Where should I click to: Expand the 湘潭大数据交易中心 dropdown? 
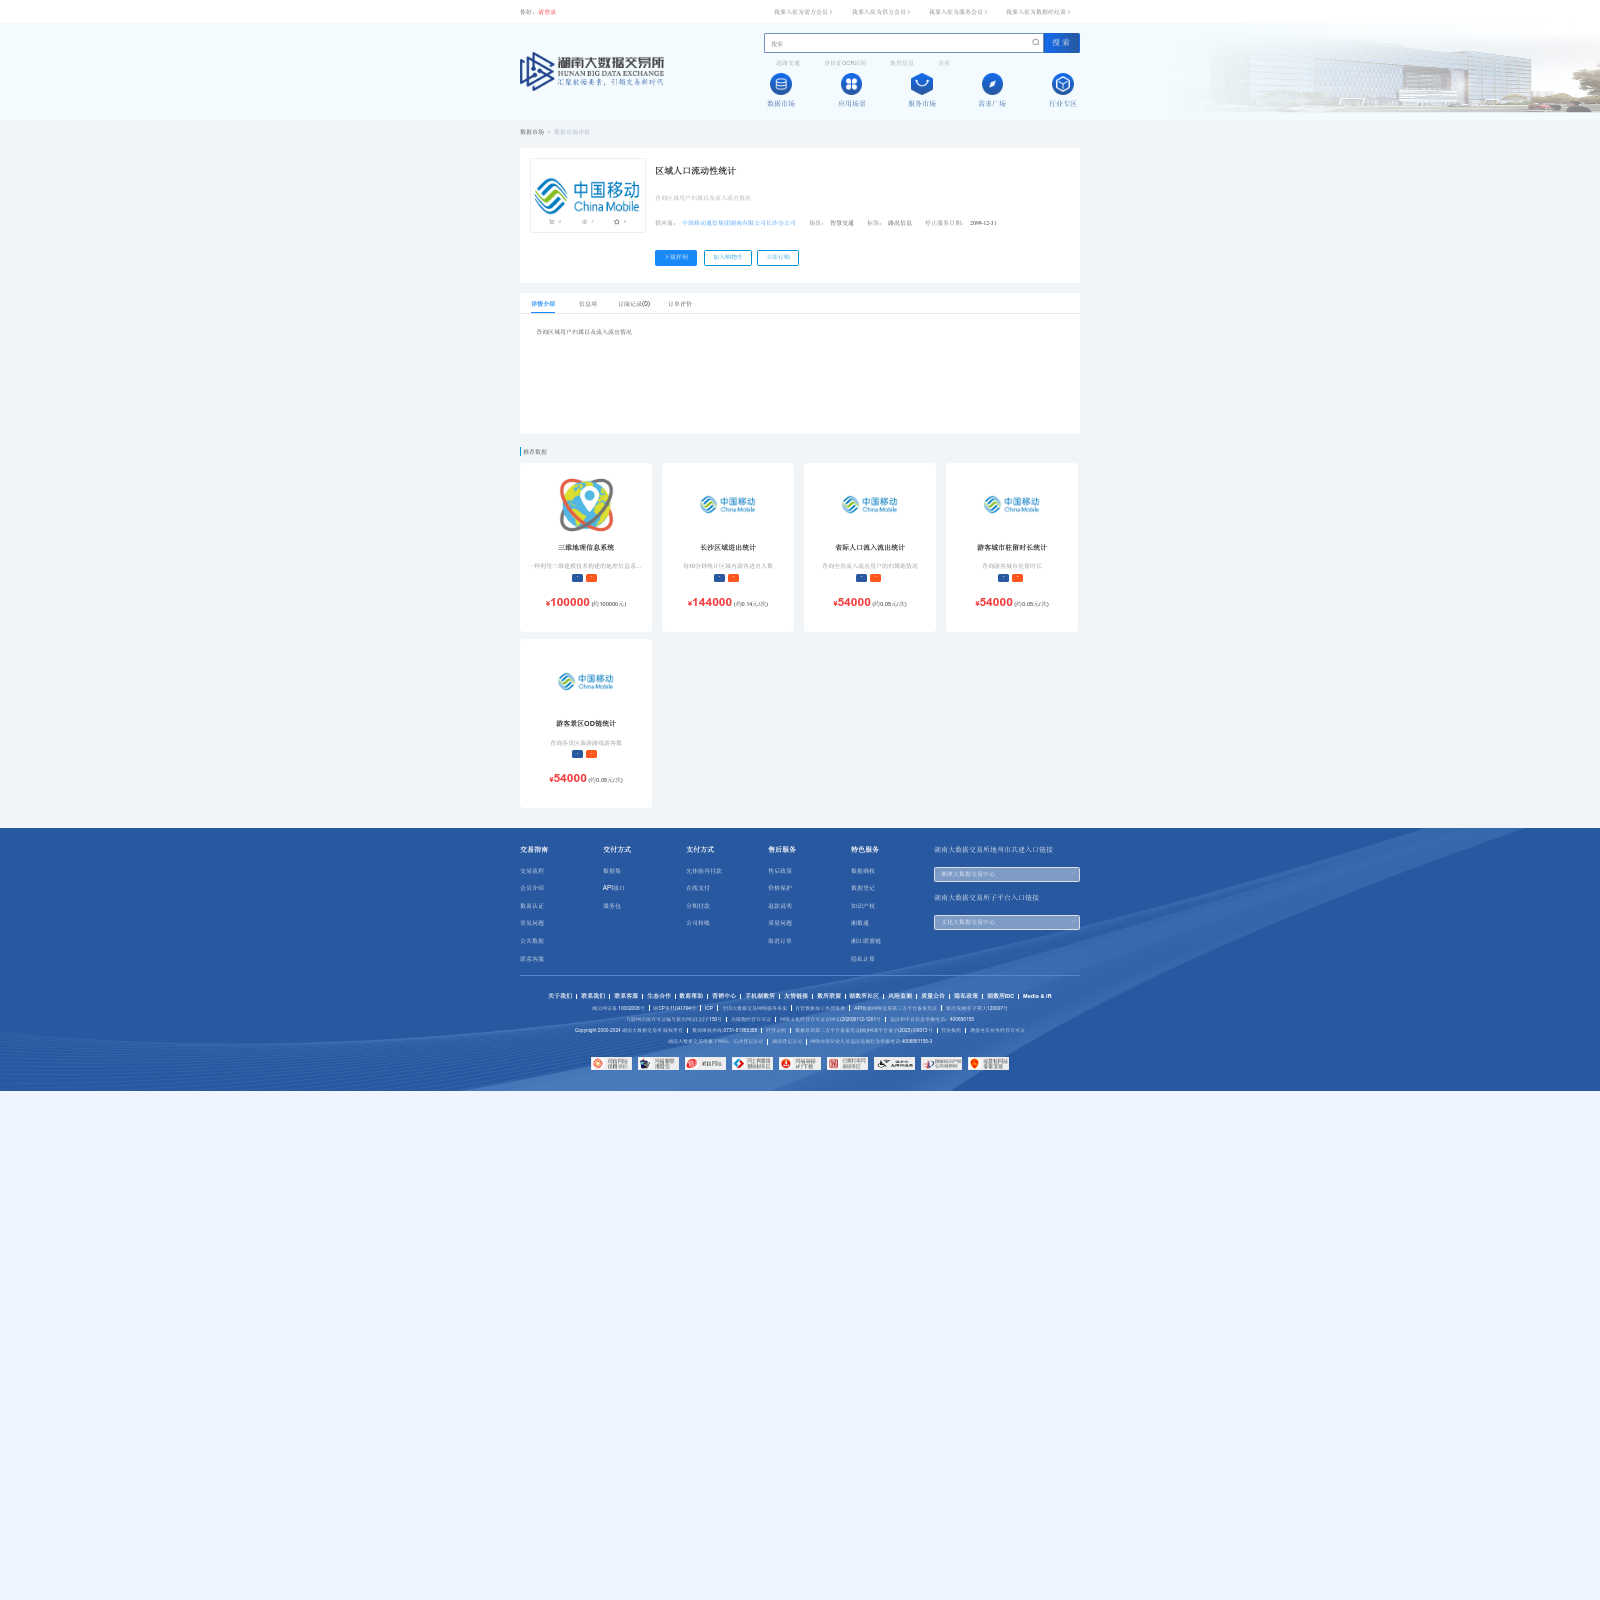point(1007,874)
